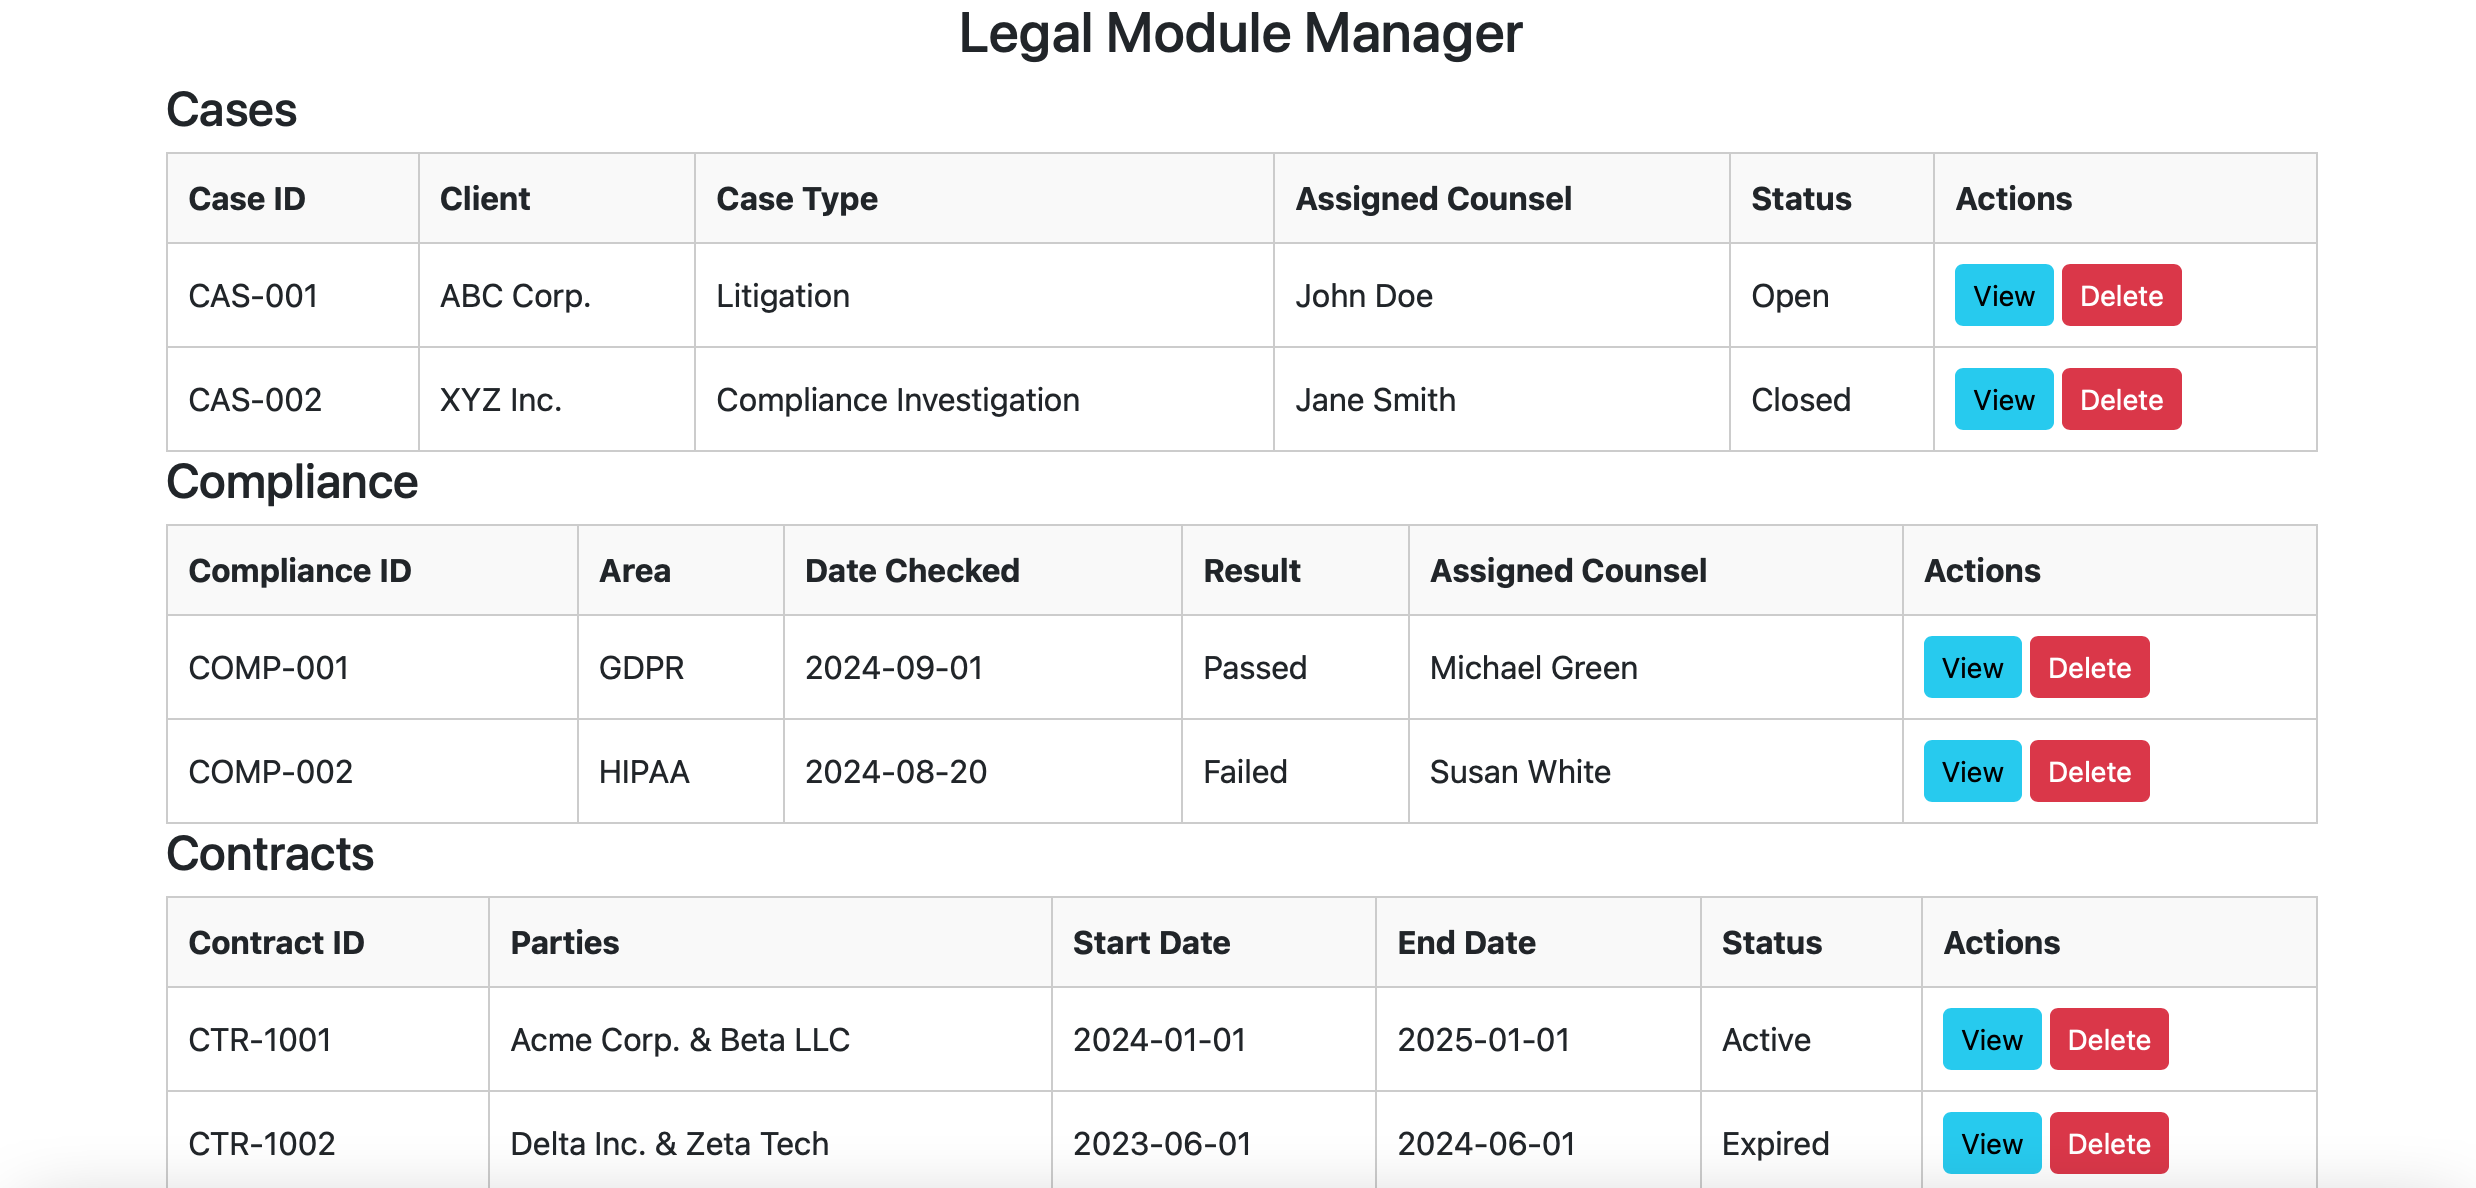Viewport: 2476px width, 1188px height.
Task: Delete compliance record COMP-002
Action: [2089, 772]
